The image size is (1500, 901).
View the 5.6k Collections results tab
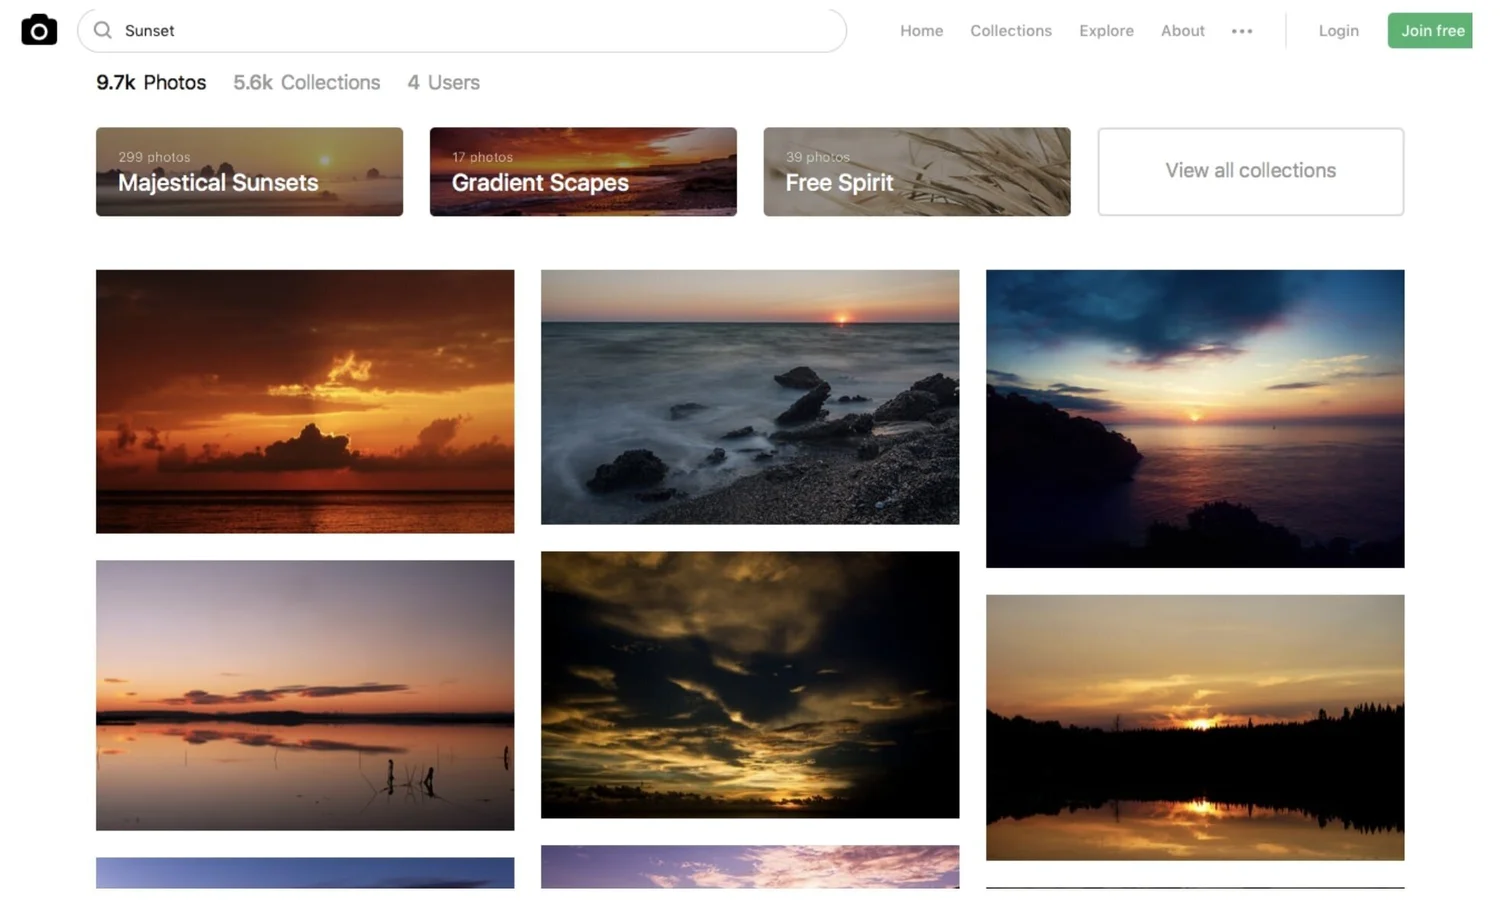click(306, 82)
